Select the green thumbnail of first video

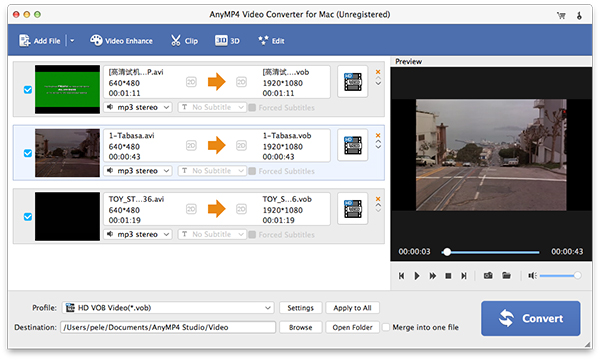point(67,89)
